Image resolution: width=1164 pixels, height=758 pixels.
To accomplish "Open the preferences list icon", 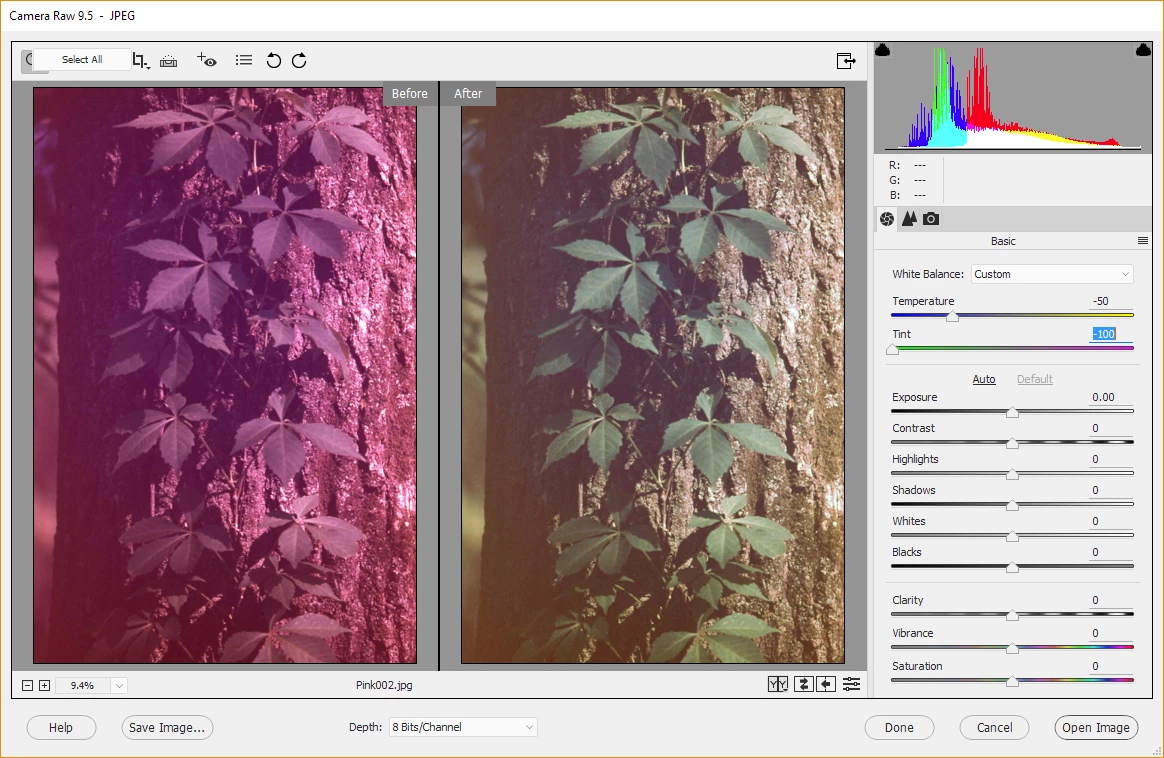I will (243, 60).
